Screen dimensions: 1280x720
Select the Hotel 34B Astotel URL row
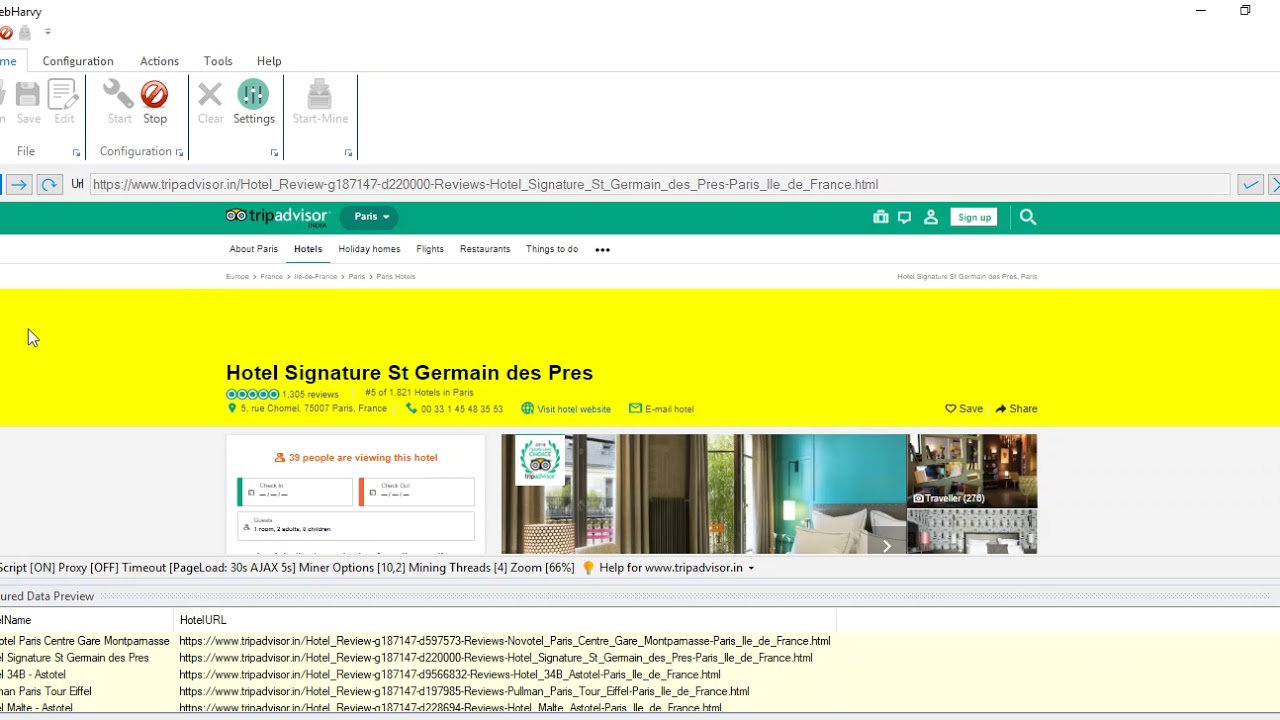click(450, 675)
